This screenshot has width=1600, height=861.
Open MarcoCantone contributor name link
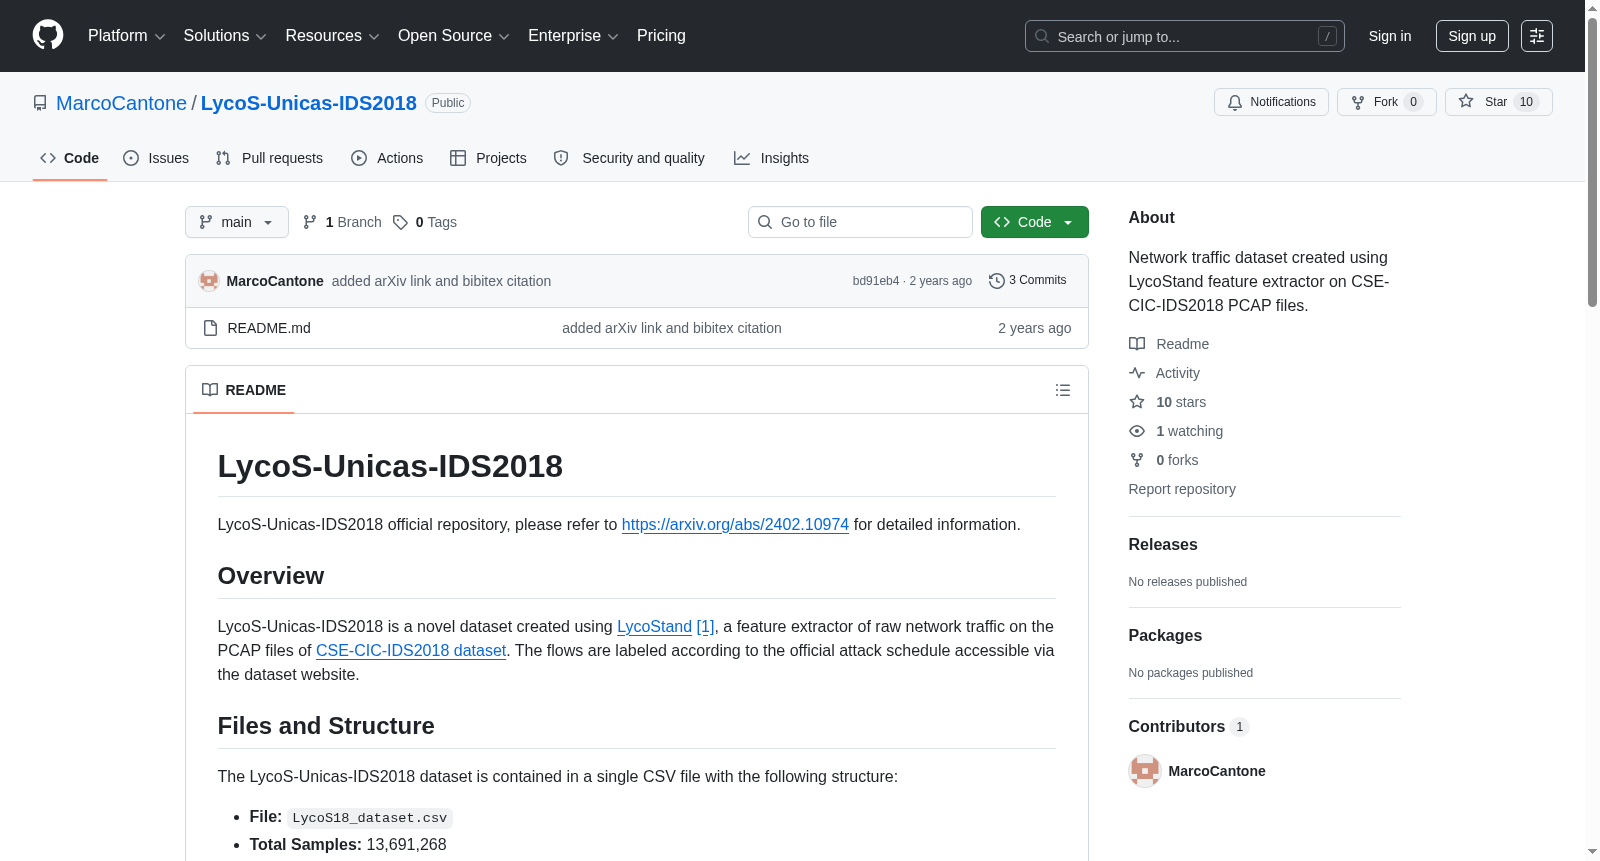(1217, 771)
